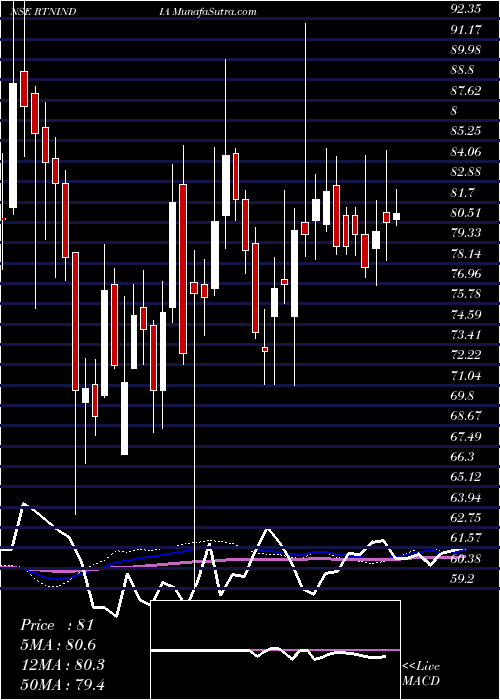Click the '5MA : 80.6' readout
Image resolution: width=500 pixels, height=700 pixels.
click(x=58, y=645)
